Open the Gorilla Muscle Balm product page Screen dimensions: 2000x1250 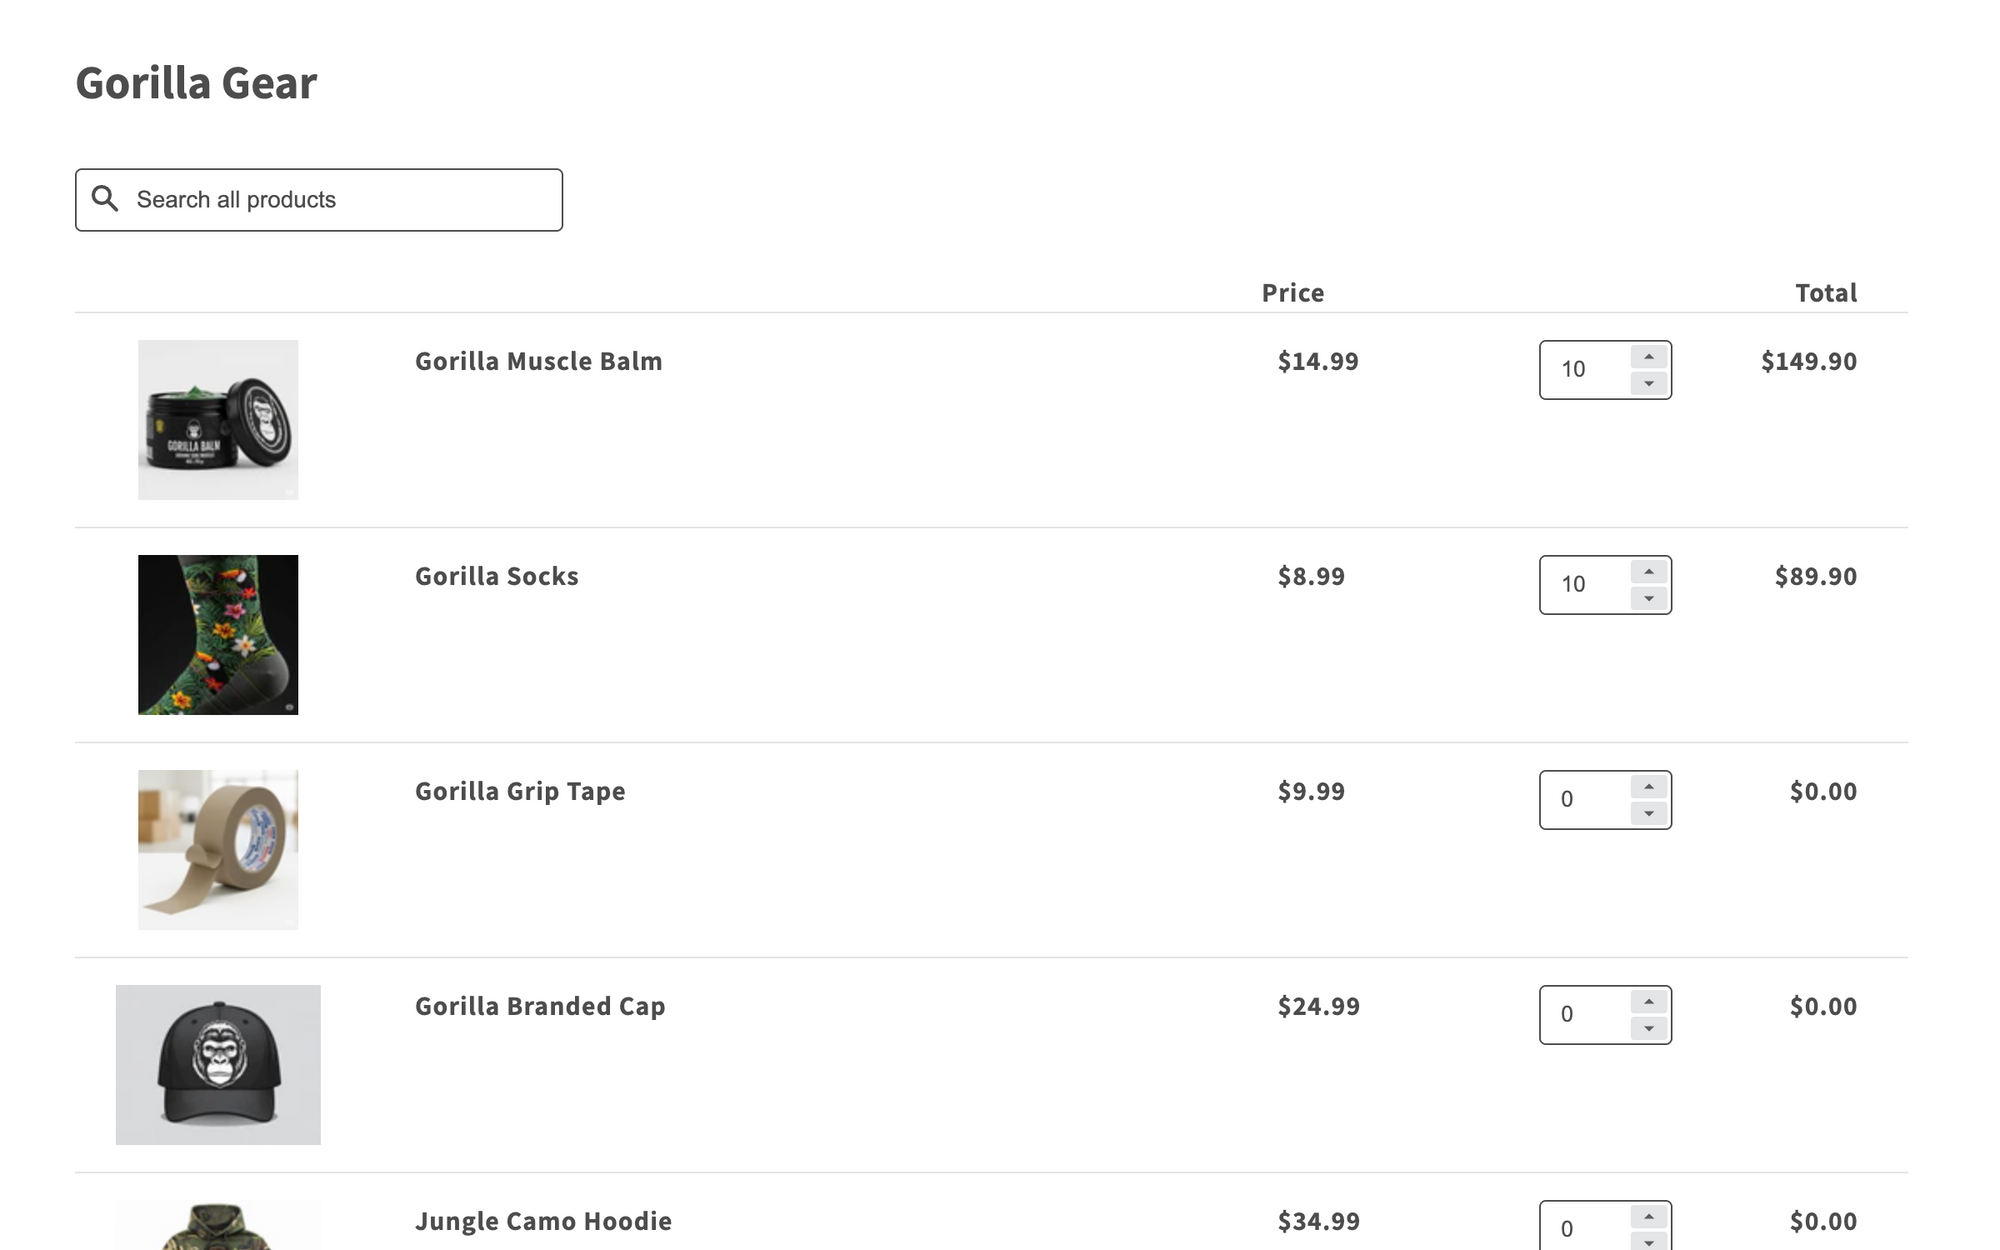coord(538,361)
